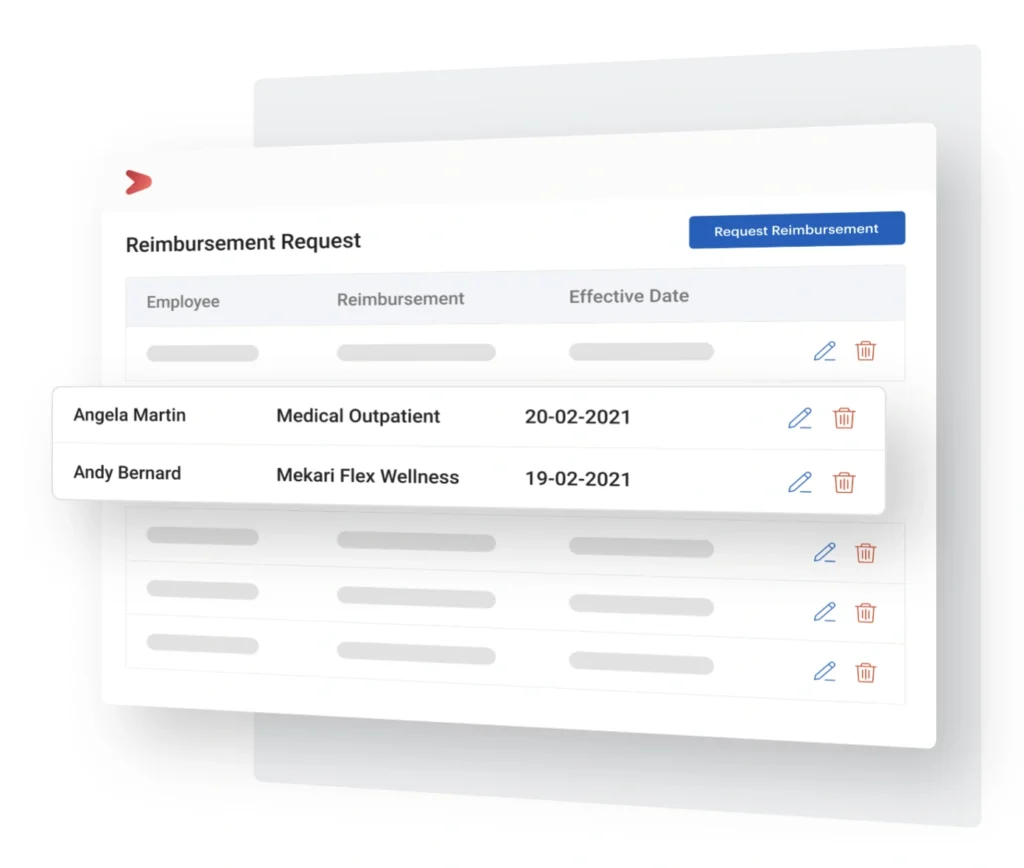Viewport: 1024px width, 868px height.
Task: Select the date 20-02-2021 cell
Action: click(x=578, y=416)
